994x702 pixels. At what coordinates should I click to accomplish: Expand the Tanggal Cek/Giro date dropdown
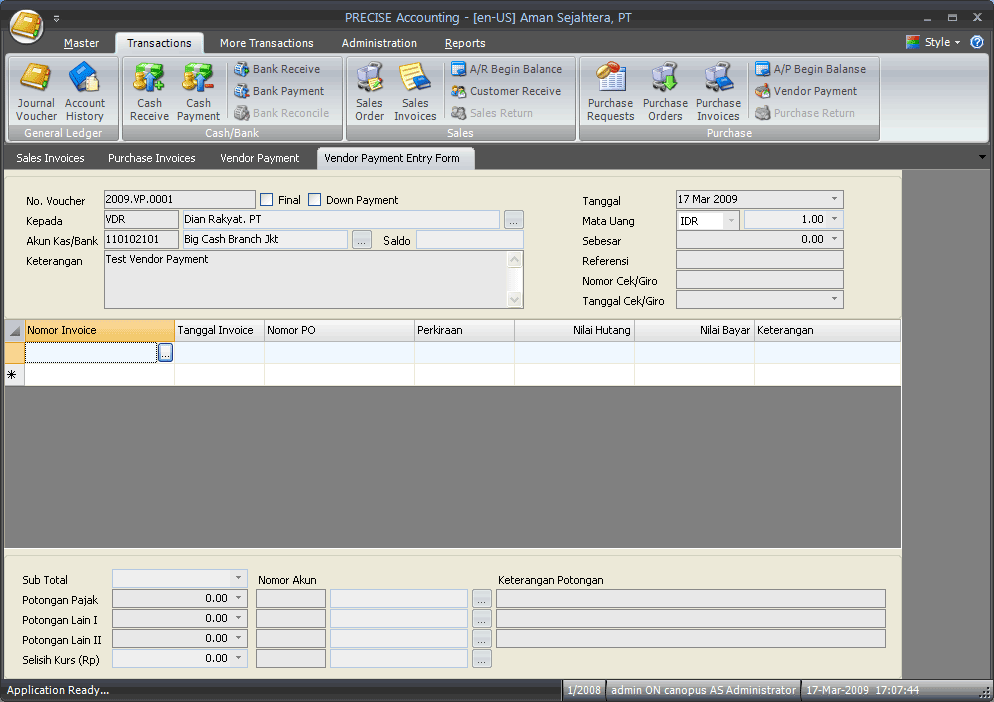(x=834, y=300)
